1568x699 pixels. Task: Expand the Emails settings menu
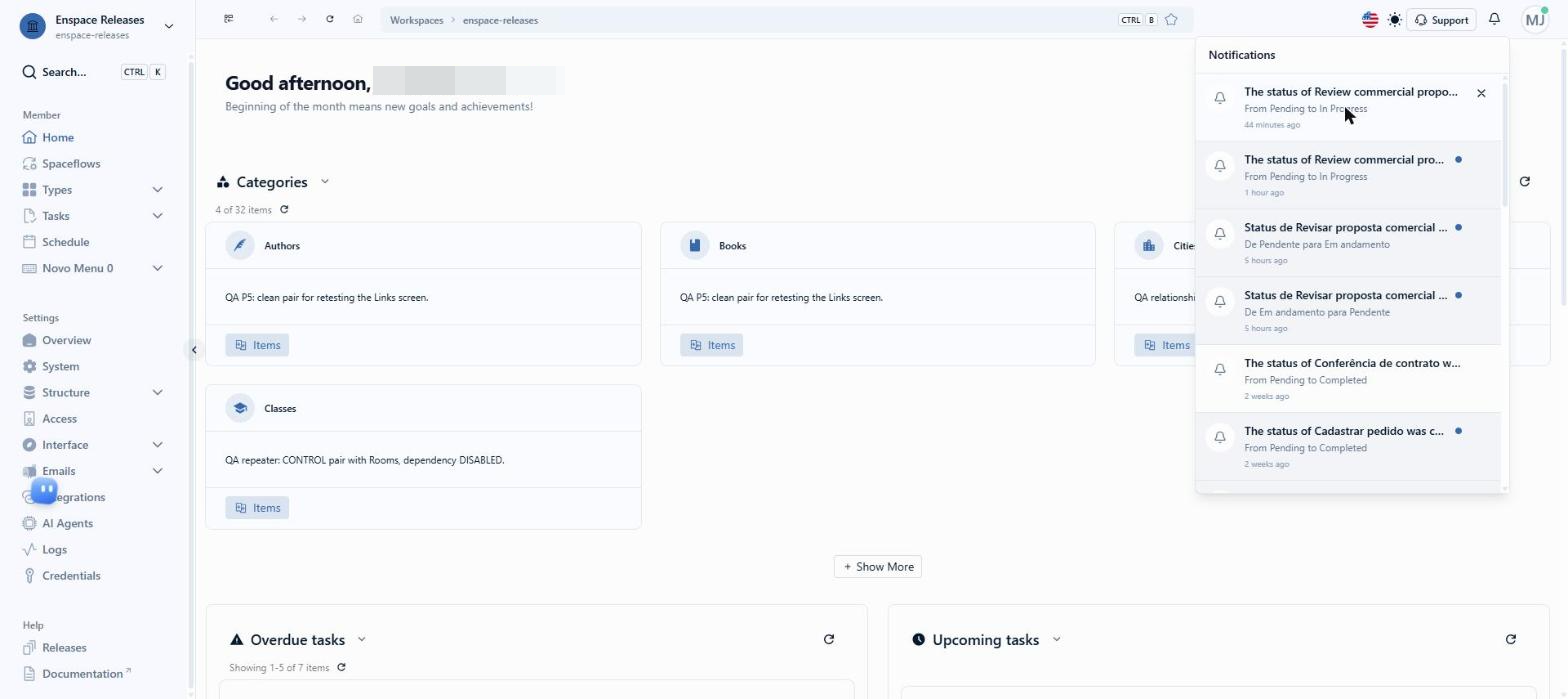click(157, 471)
